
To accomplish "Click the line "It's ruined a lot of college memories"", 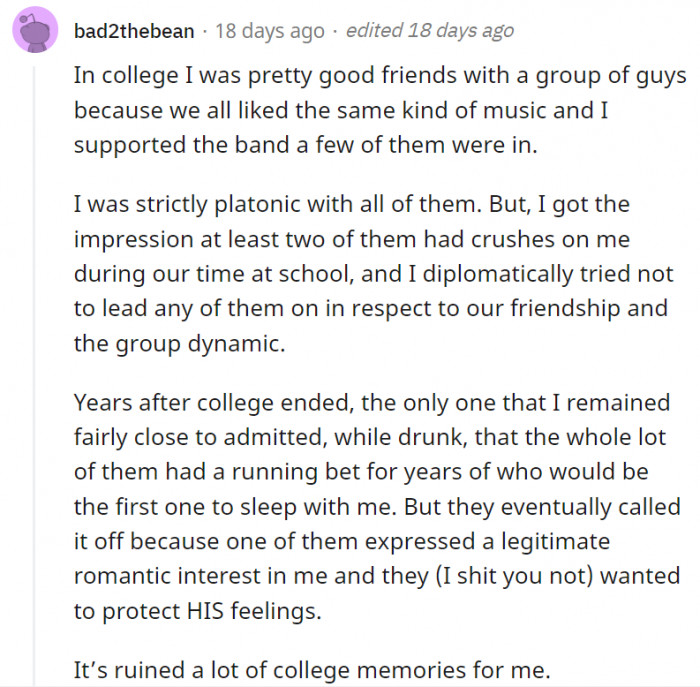I will click(x=312, y=670).
